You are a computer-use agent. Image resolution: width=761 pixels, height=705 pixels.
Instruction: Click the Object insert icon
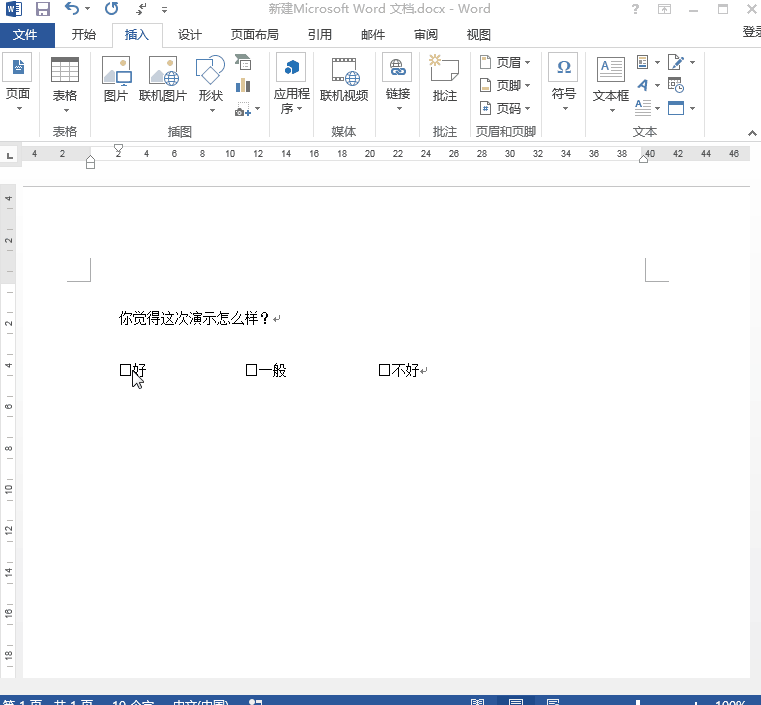coord(676,108)
